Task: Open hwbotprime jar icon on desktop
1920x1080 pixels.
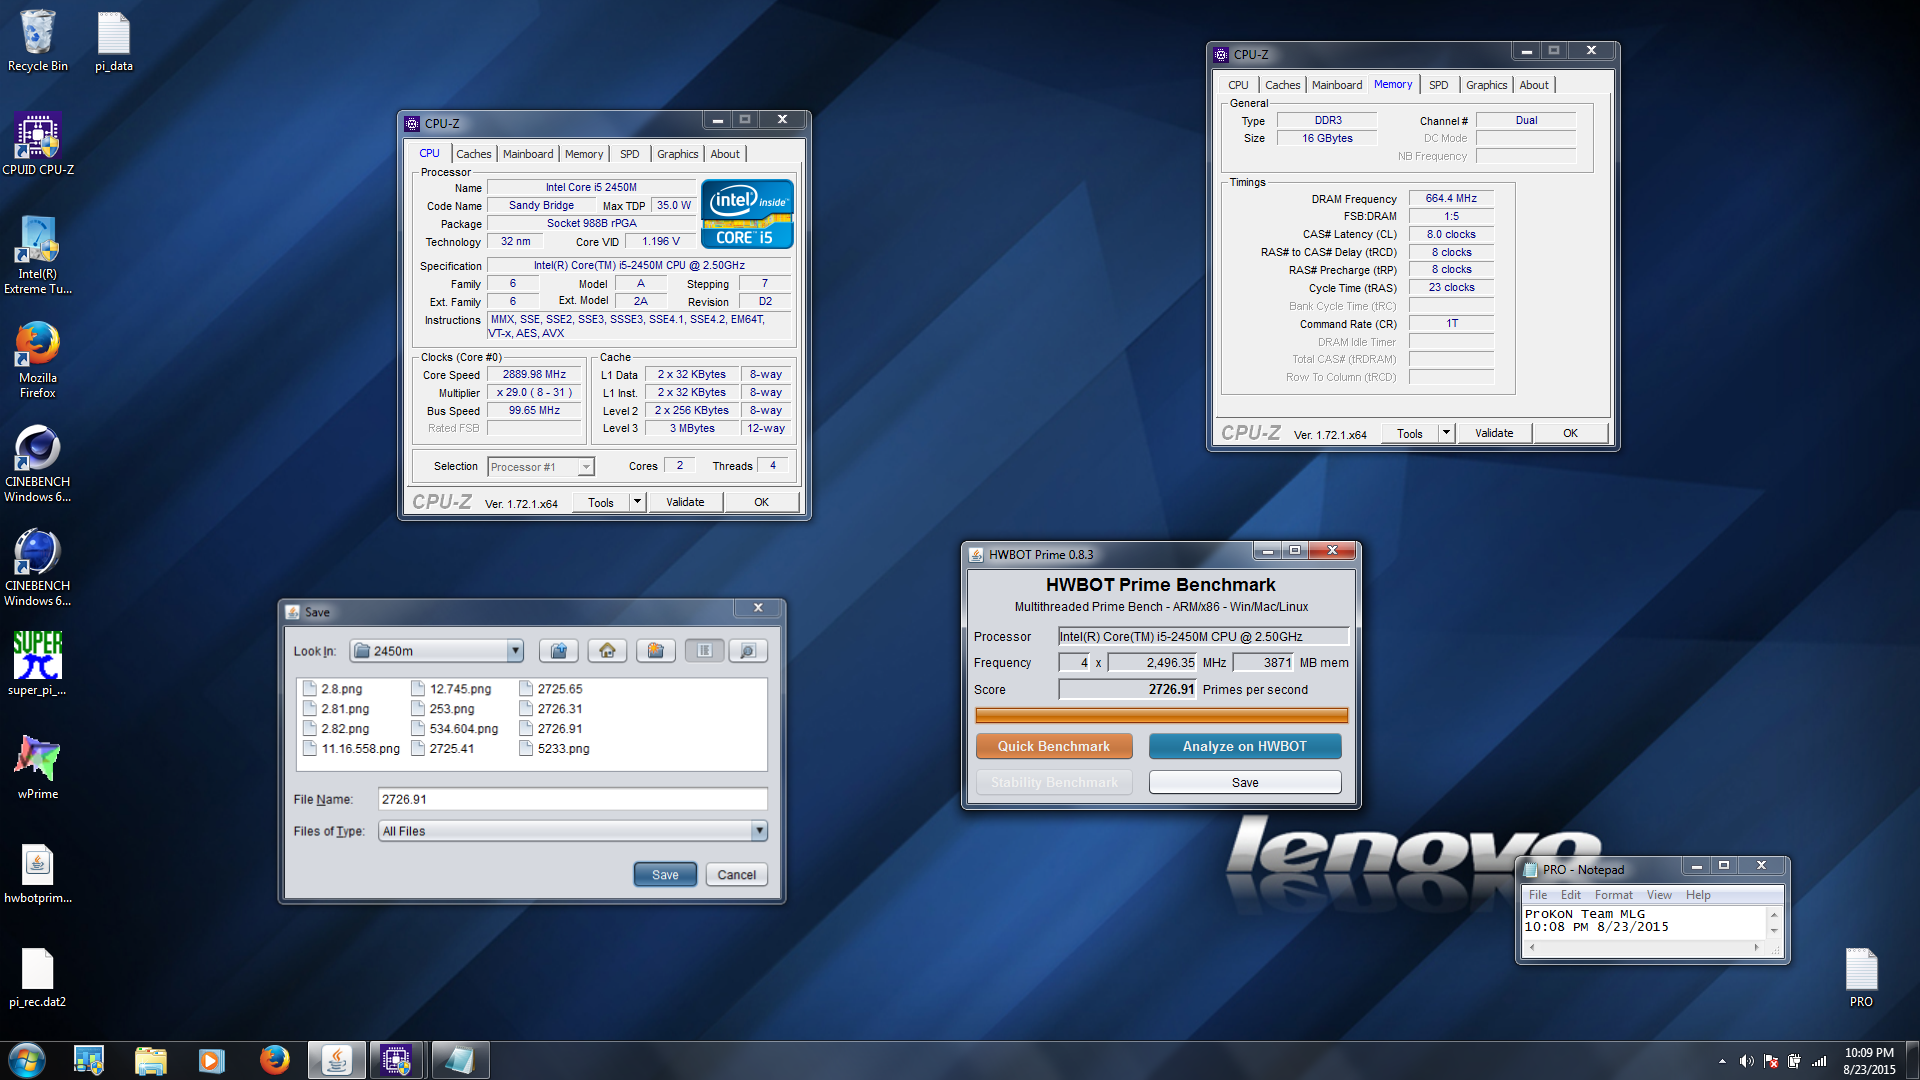Action: coord(38,873)
